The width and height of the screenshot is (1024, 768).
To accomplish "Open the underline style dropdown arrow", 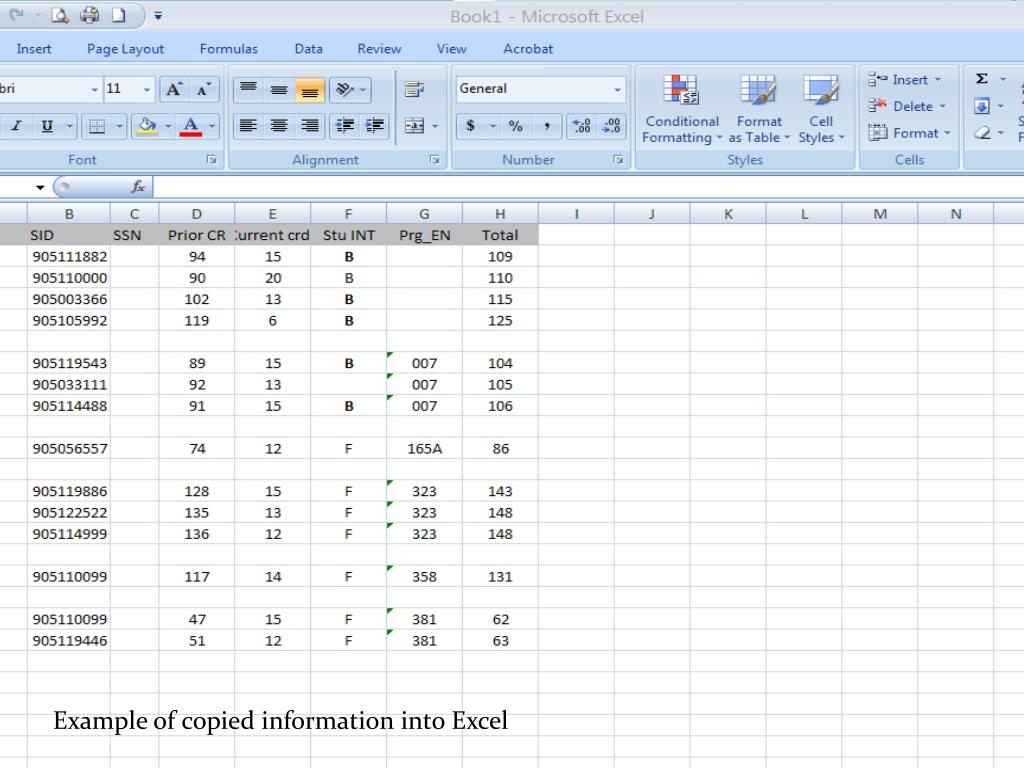I will point(69,126).
